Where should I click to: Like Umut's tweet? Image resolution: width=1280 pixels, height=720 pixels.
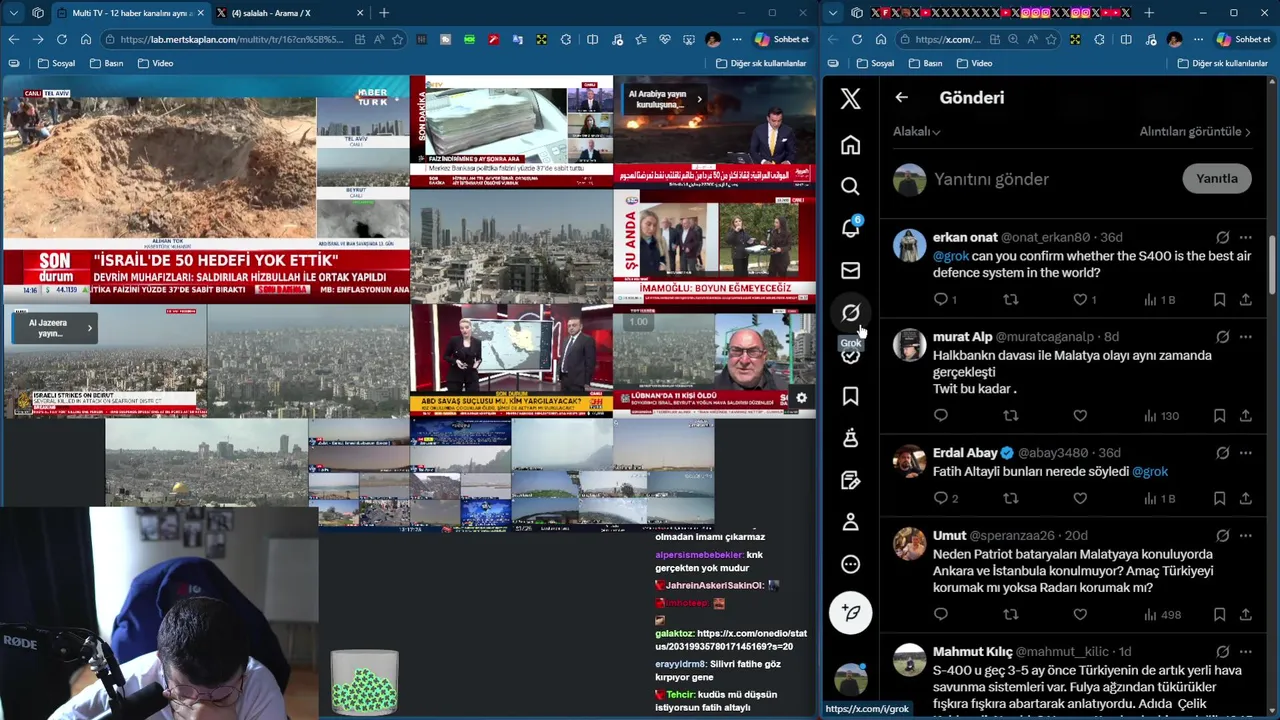pos(1080,614)
